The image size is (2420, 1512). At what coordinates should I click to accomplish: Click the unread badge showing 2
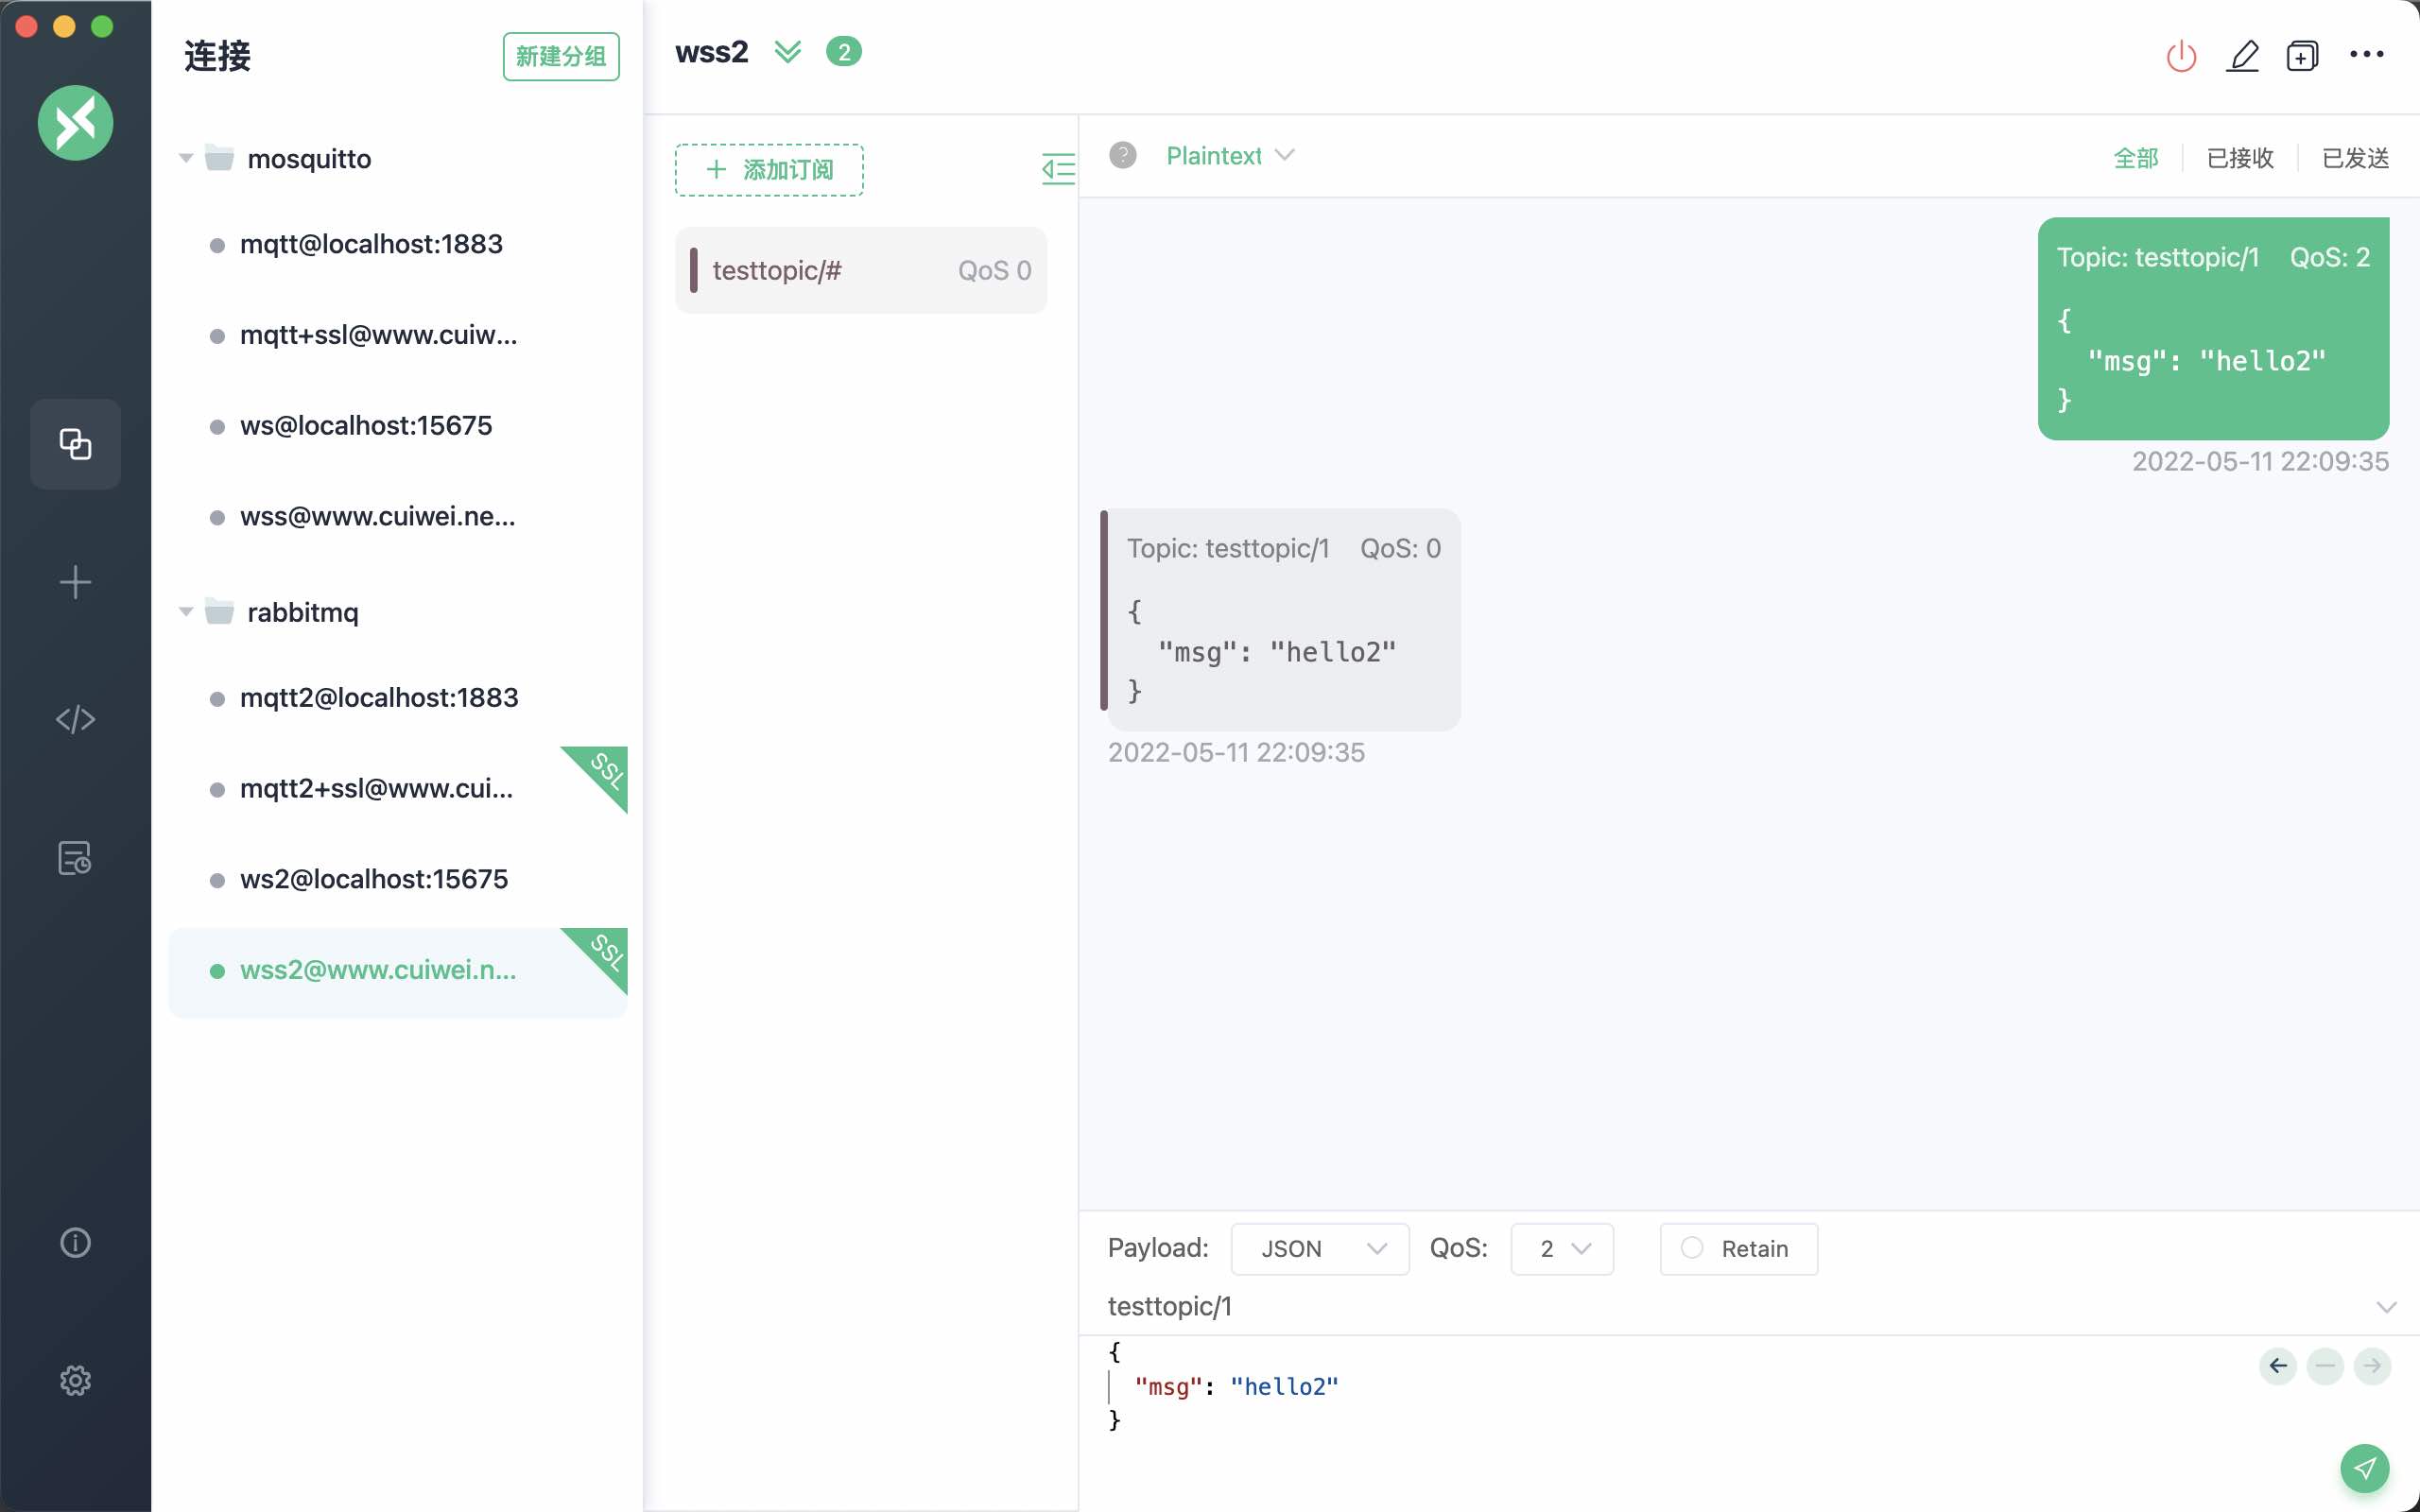coord(844,51)
